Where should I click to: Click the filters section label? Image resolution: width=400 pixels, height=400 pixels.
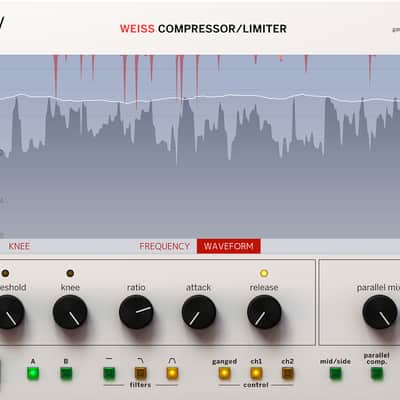tap(140, 385)
